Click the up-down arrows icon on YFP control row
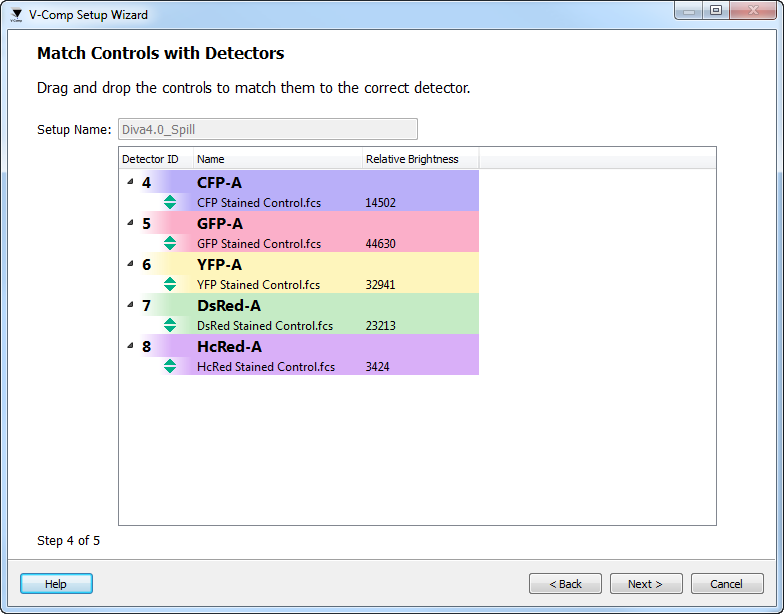 click(170, 284)
